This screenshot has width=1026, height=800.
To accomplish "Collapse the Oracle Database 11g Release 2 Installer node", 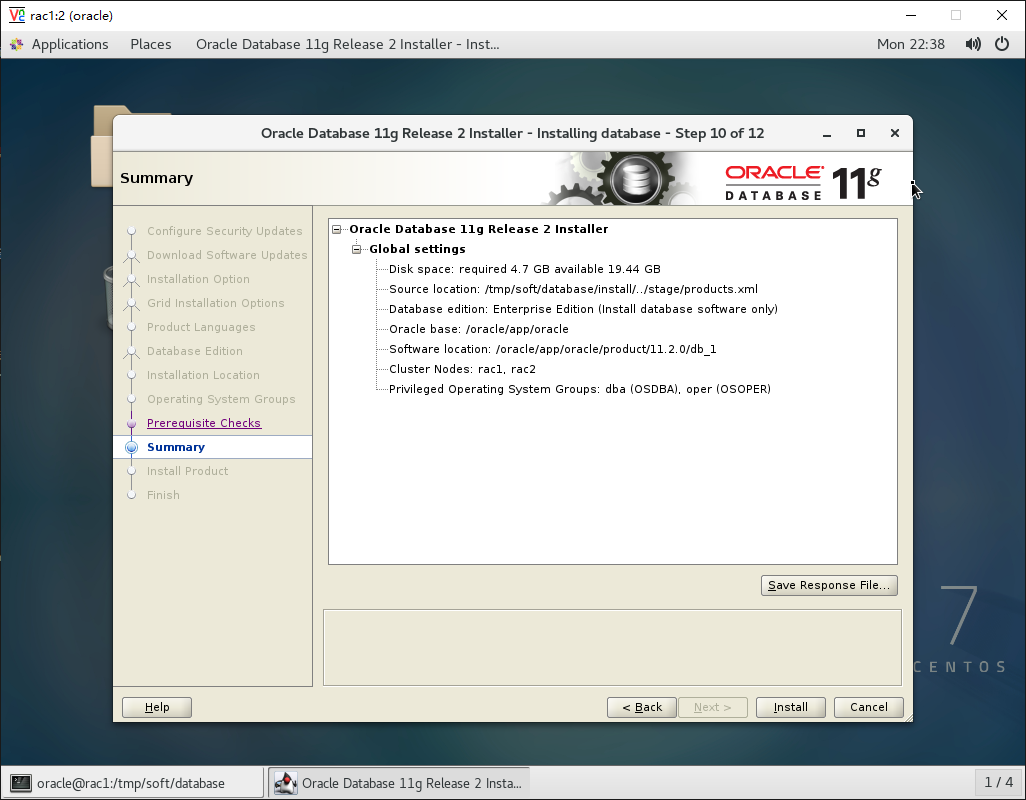I will click(337, 230).
